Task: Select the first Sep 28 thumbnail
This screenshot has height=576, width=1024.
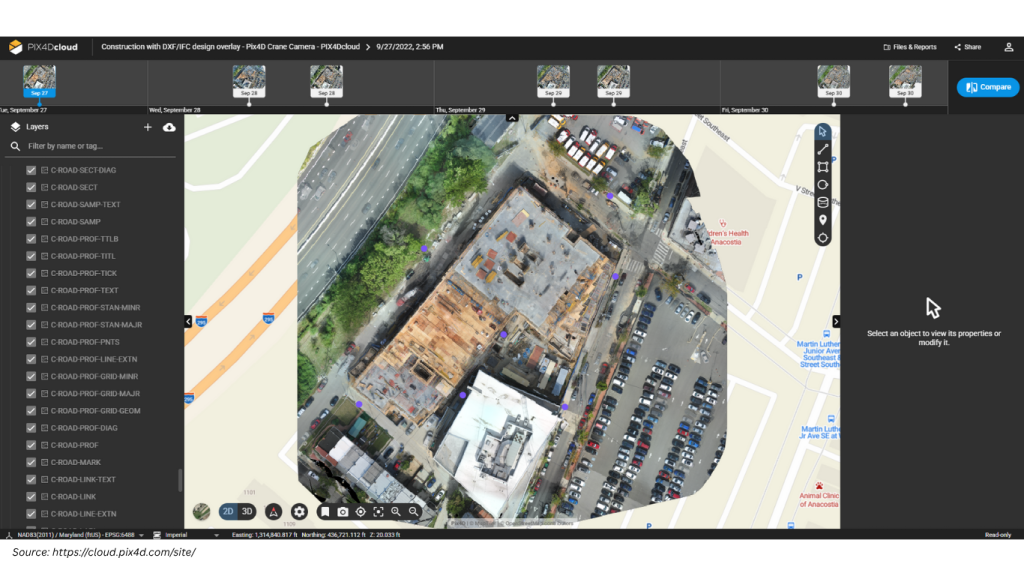Action: pos(249,81)
